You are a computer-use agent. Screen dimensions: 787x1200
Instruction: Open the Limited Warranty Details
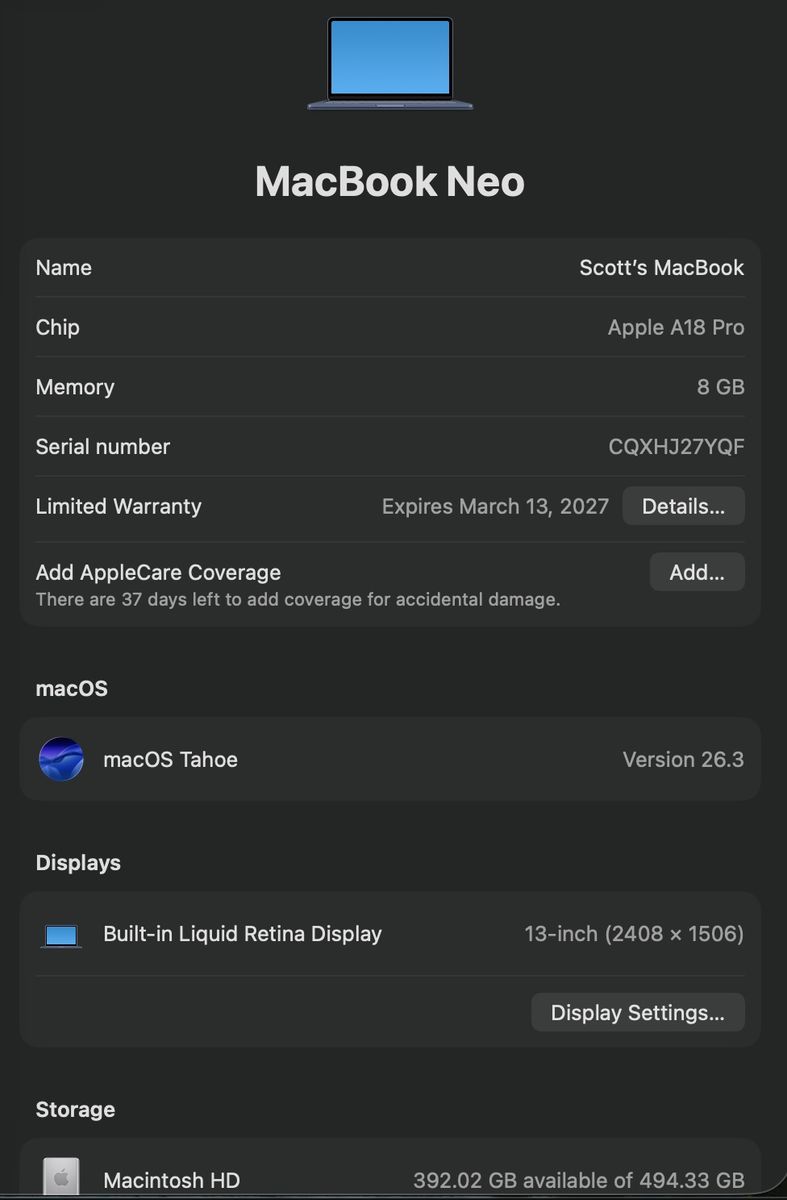tap(683, 506)
